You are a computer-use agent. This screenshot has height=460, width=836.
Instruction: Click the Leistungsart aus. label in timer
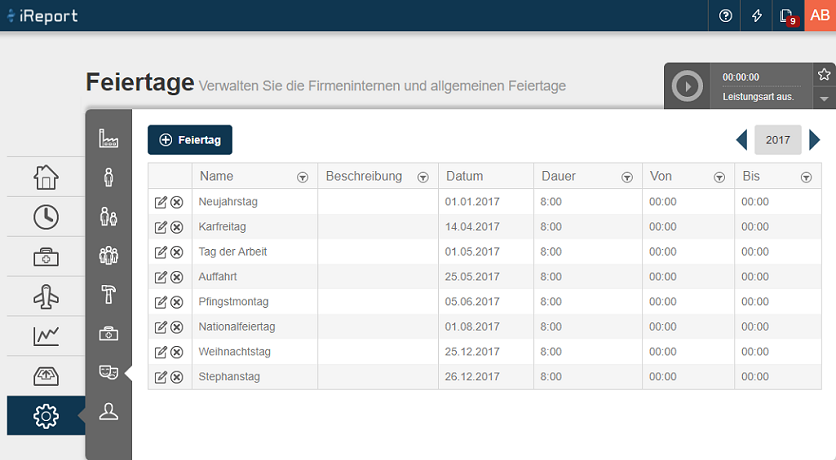[x=758, y=96]
